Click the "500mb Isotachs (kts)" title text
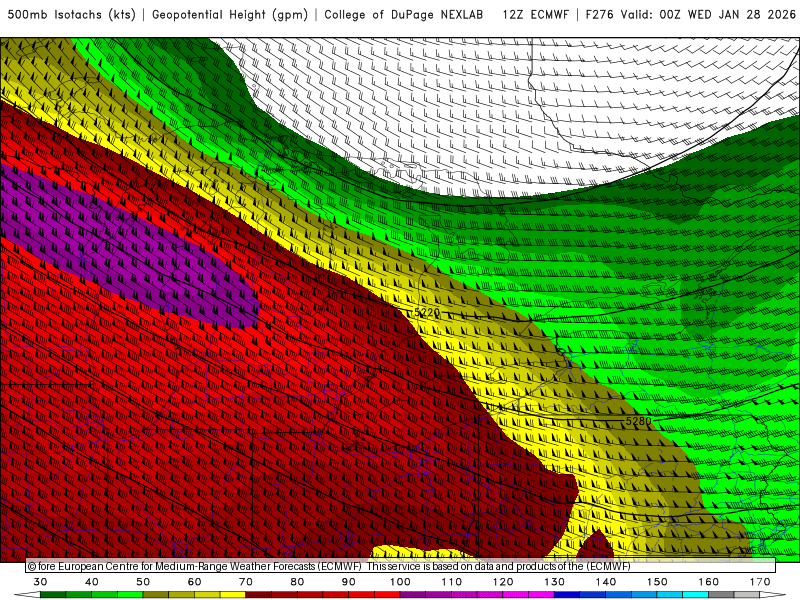This screenshot has height=600, width=800. 72,15
